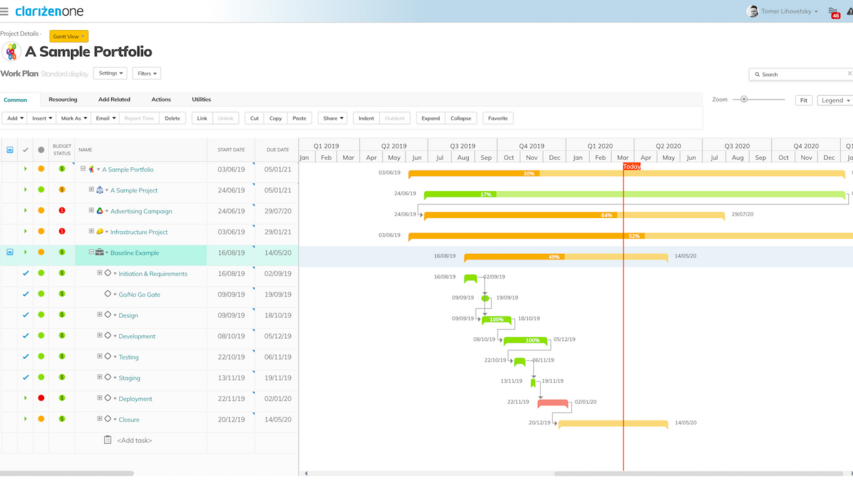
Task: Clear the search box with X icon
Action: [849, 74]
